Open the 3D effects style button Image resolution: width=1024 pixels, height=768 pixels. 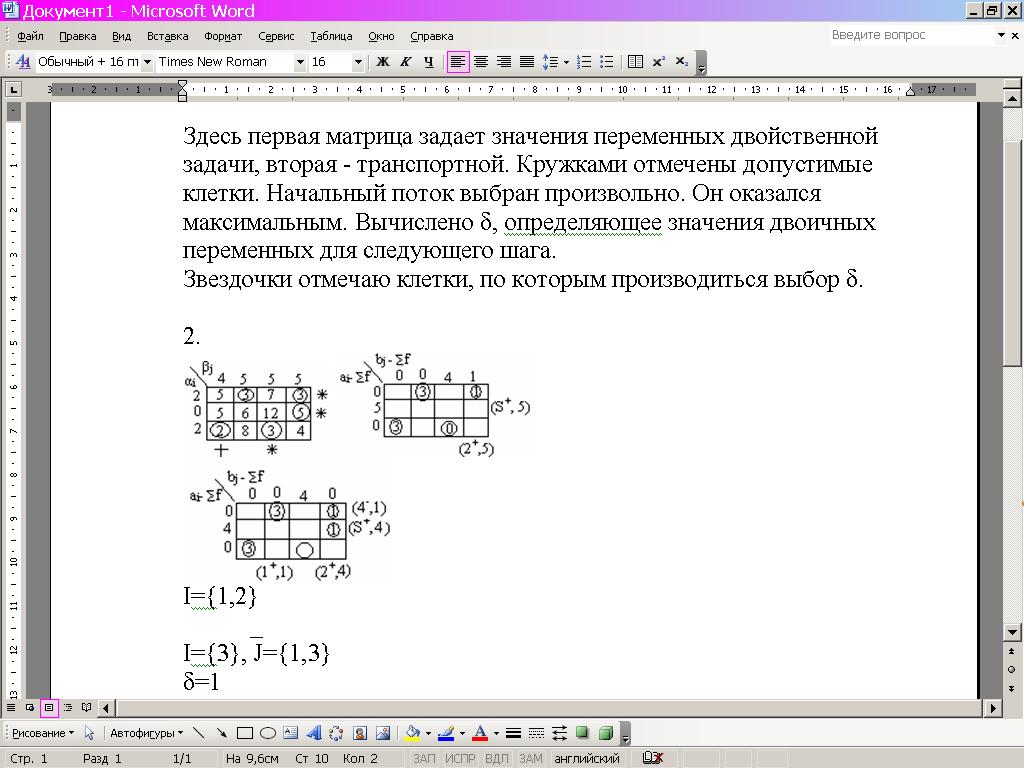pos(605,733)
